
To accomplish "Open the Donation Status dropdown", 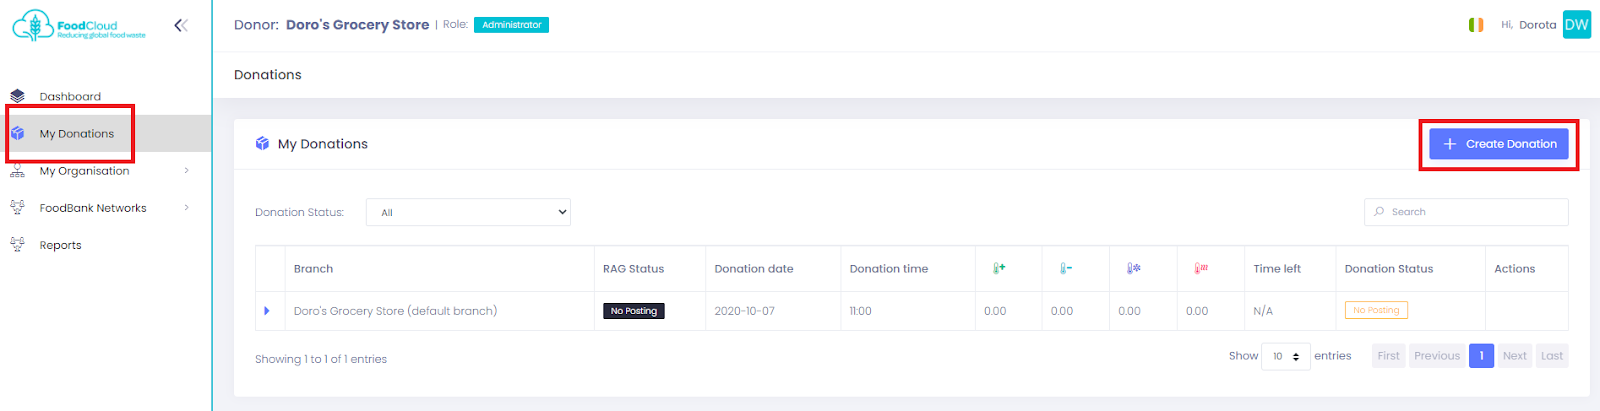I will (x=468, y=212).
